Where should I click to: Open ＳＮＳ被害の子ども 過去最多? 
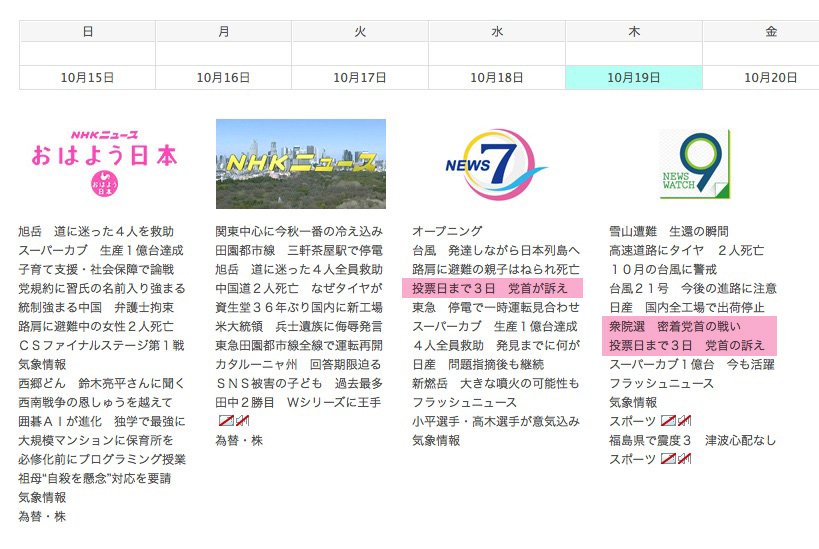[299, 383]
